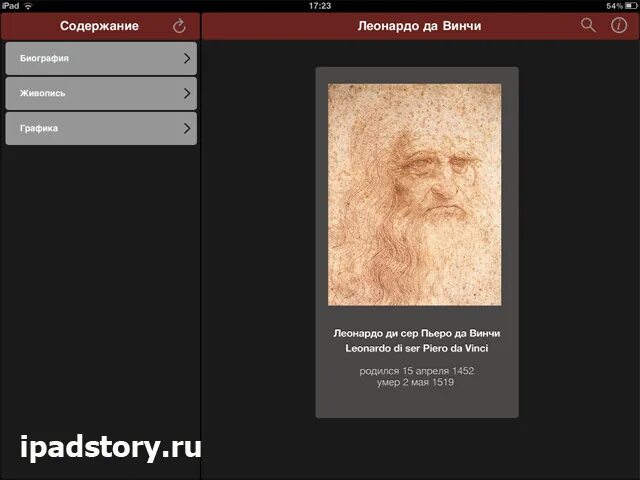Screen dimensions: 640x480
Task: Open the Живопись section
Action: 101,93
